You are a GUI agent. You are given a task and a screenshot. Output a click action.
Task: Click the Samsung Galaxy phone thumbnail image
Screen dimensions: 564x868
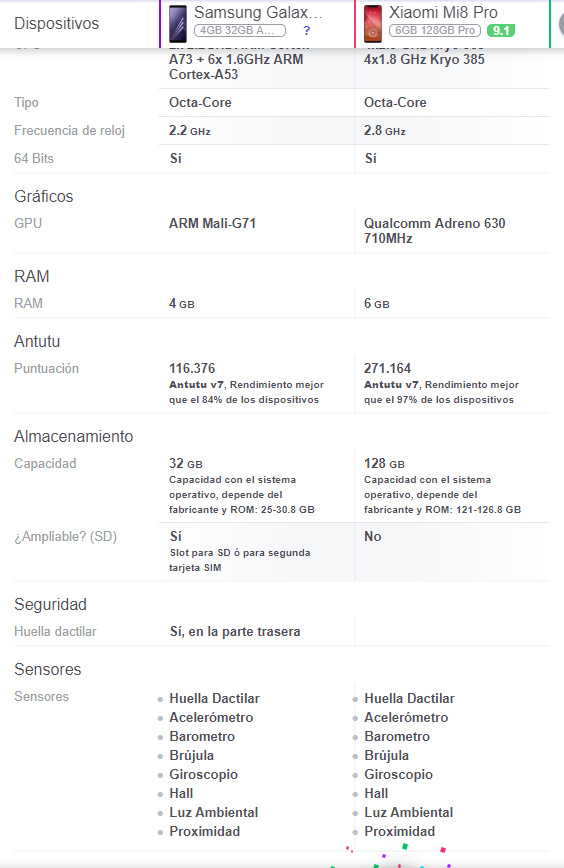tap(178, 24)
